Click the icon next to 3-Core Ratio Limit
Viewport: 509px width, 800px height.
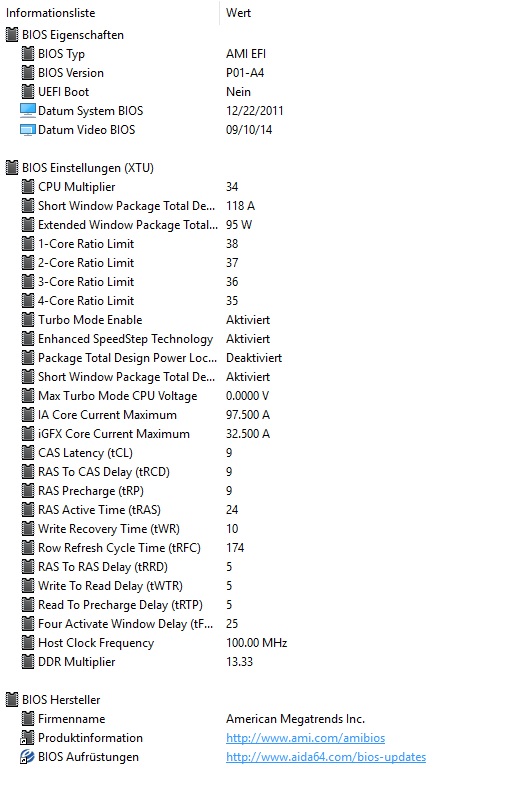pyautogui.click(x=28, y=281)
